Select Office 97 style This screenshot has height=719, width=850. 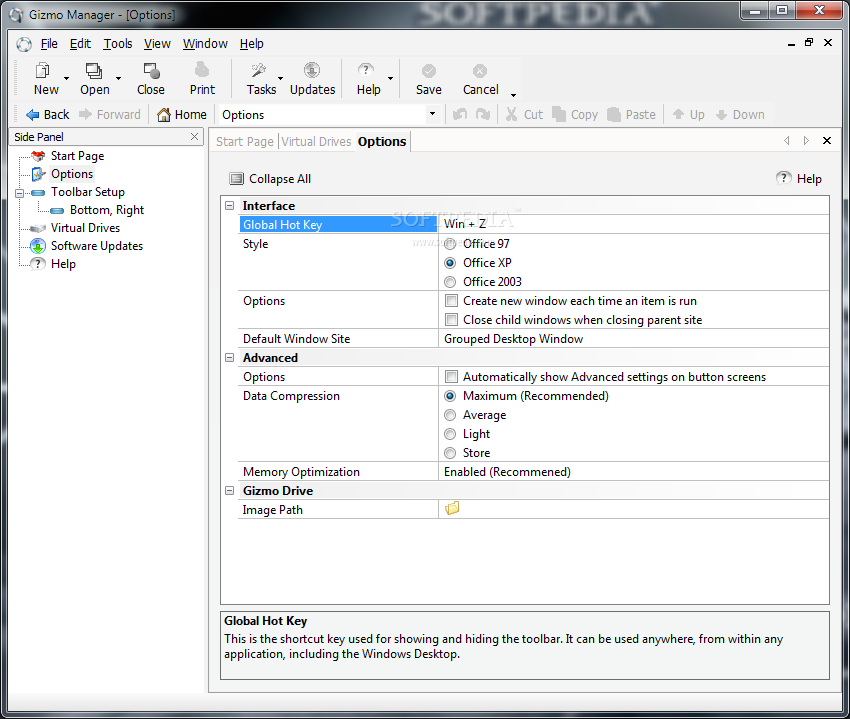point(450,244)
